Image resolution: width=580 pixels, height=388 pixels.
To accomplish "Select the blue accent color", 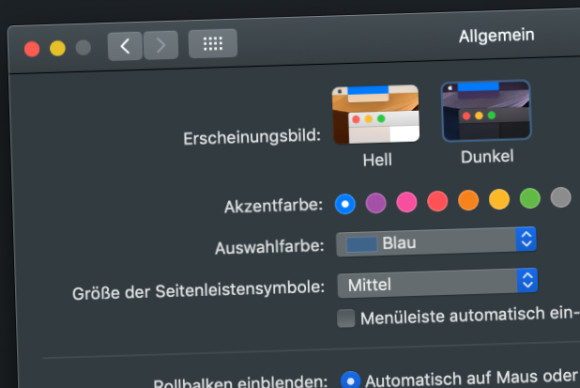I will (x=345, y=204).
